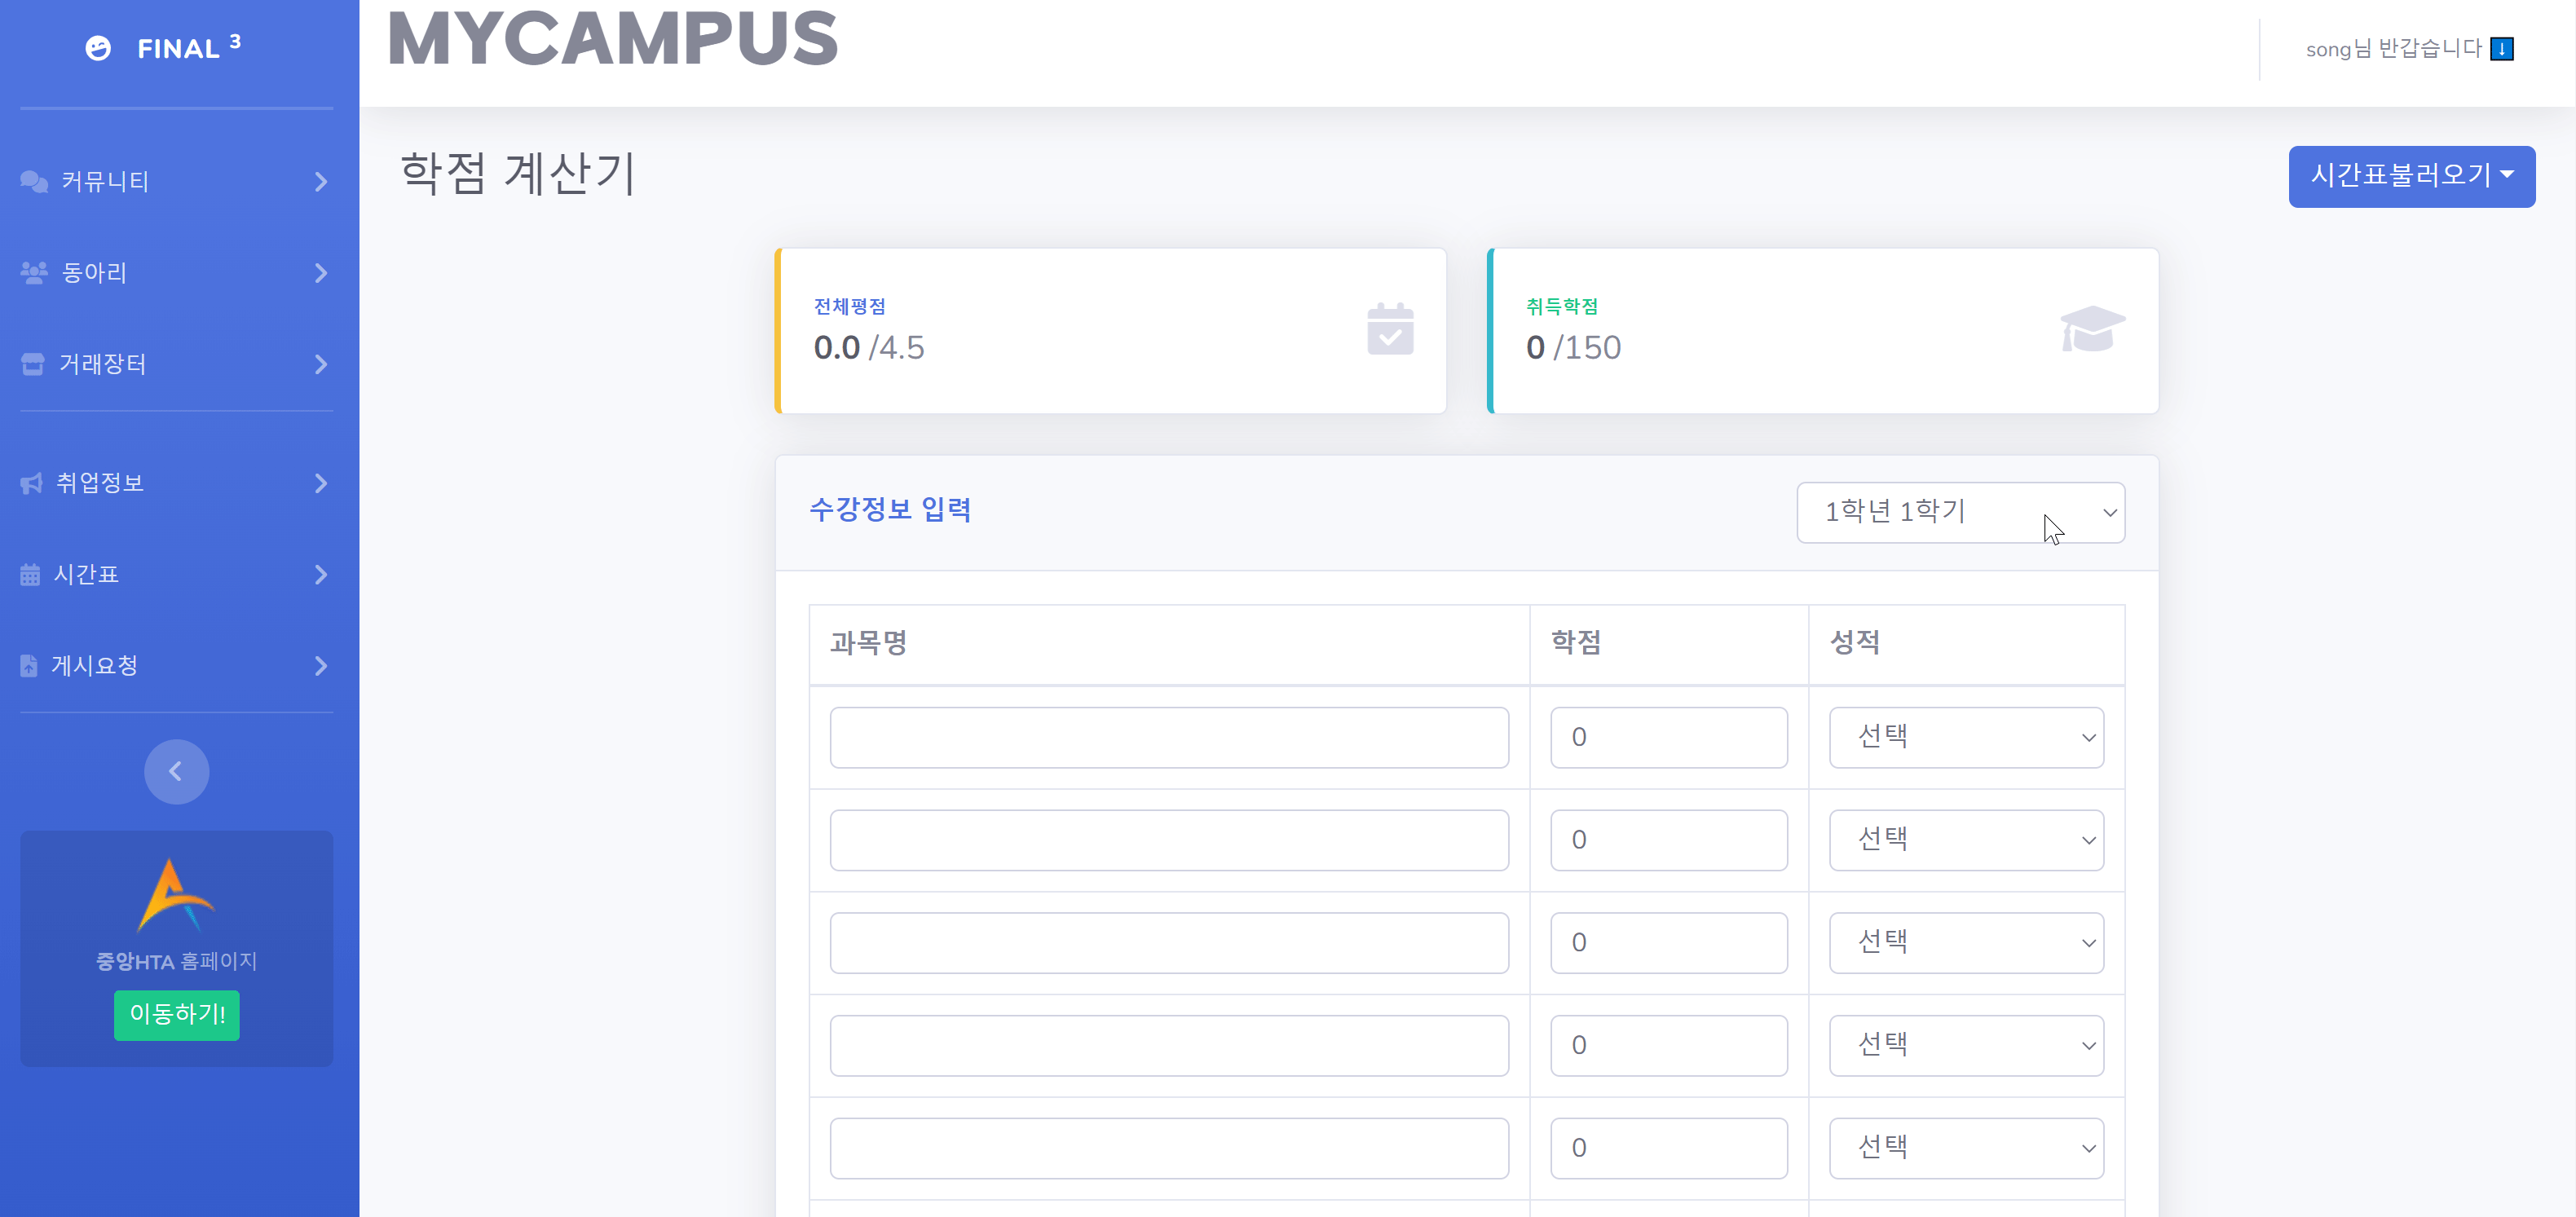The image size is (2576, 1217).
Task: Click the MYCAMPUS header title link
Action: 612,40
